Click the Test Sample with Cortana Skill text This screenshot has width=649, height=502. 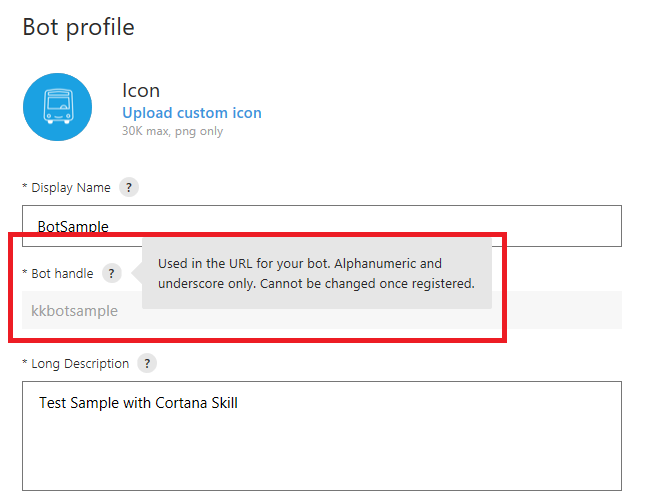[138, 403]
